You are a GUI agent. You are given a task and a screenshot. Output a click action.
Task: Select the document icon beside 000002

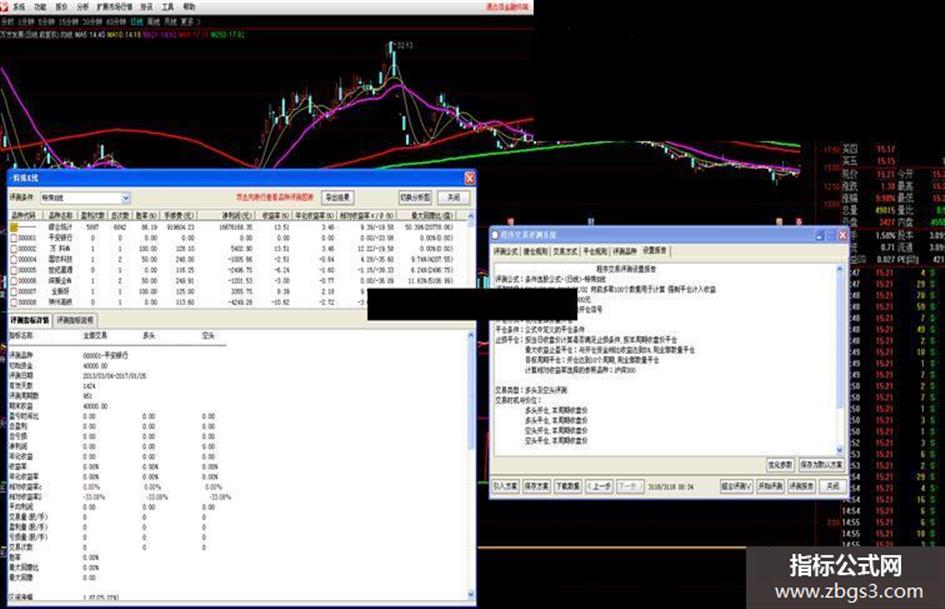pos(14,246)
